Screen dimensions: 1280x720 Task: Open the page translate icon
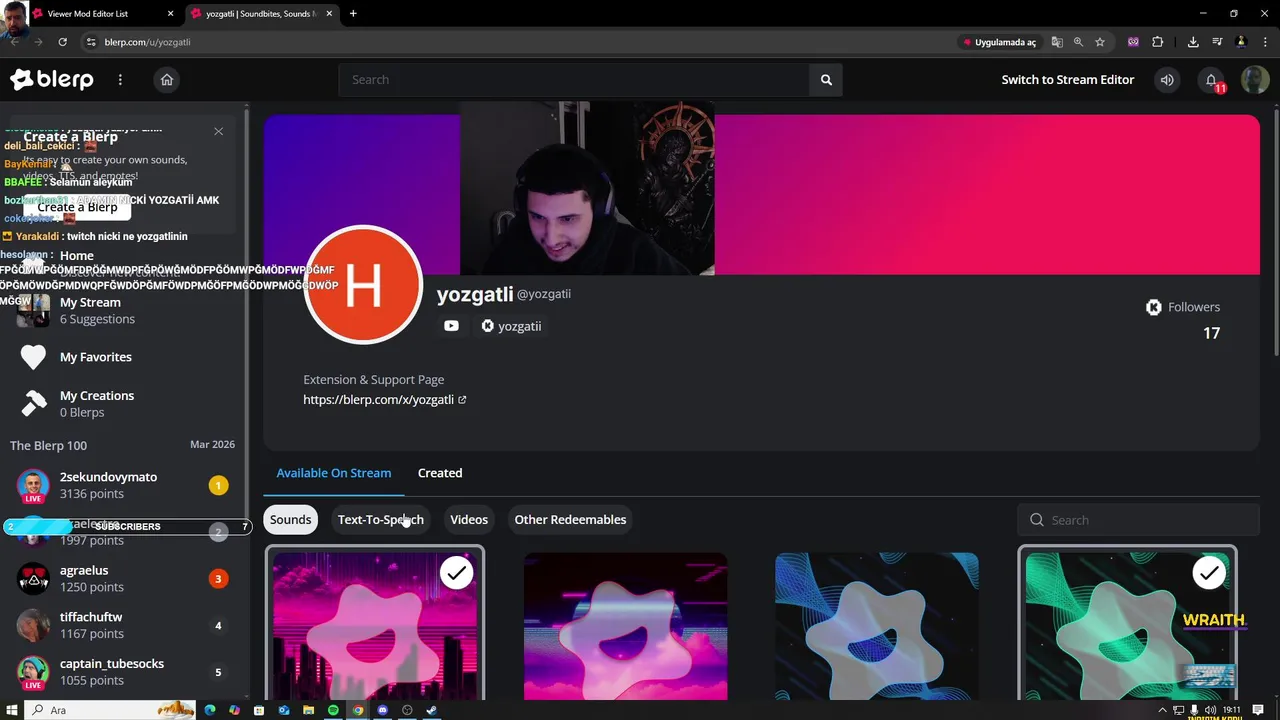pos(1056,42)
